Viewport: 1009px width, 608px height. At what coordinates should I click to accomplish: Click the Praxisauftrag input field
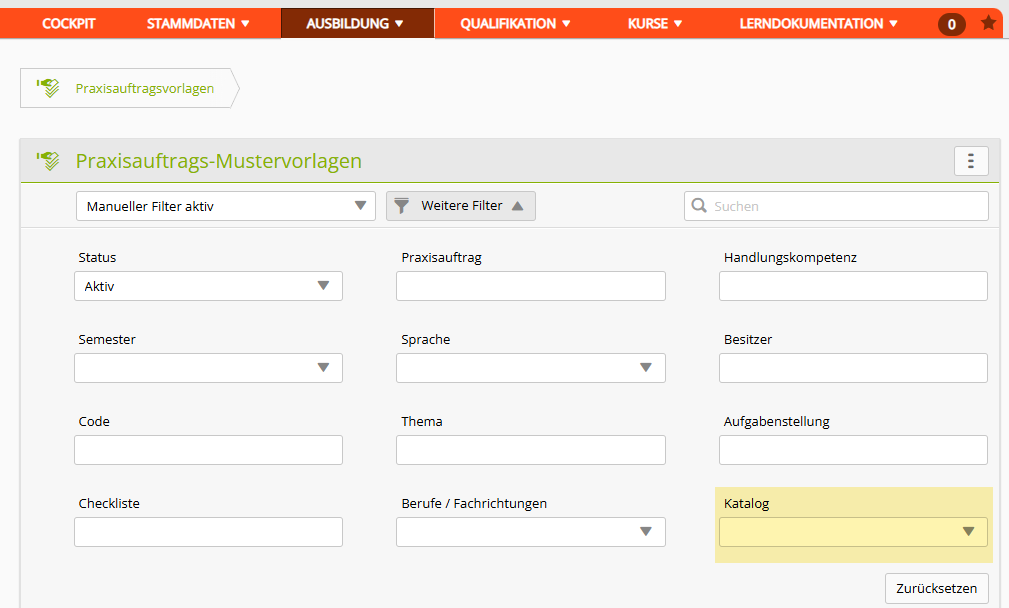pyautogui.click(x=531, y=286)
